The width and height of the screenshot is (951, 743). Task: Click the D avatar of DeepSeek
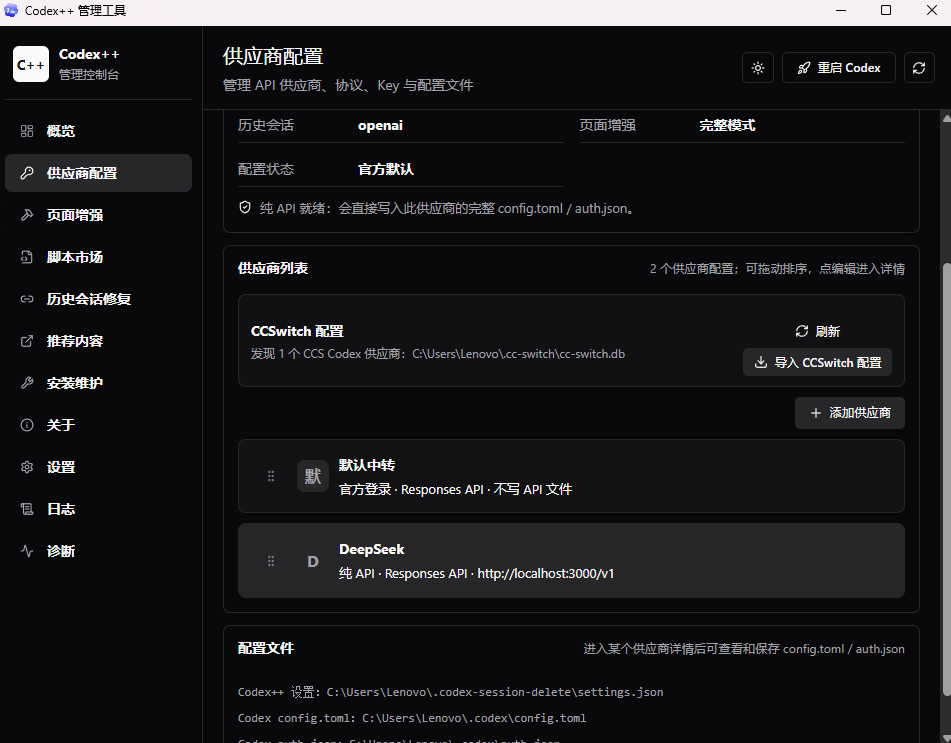[x=312, y=561]
